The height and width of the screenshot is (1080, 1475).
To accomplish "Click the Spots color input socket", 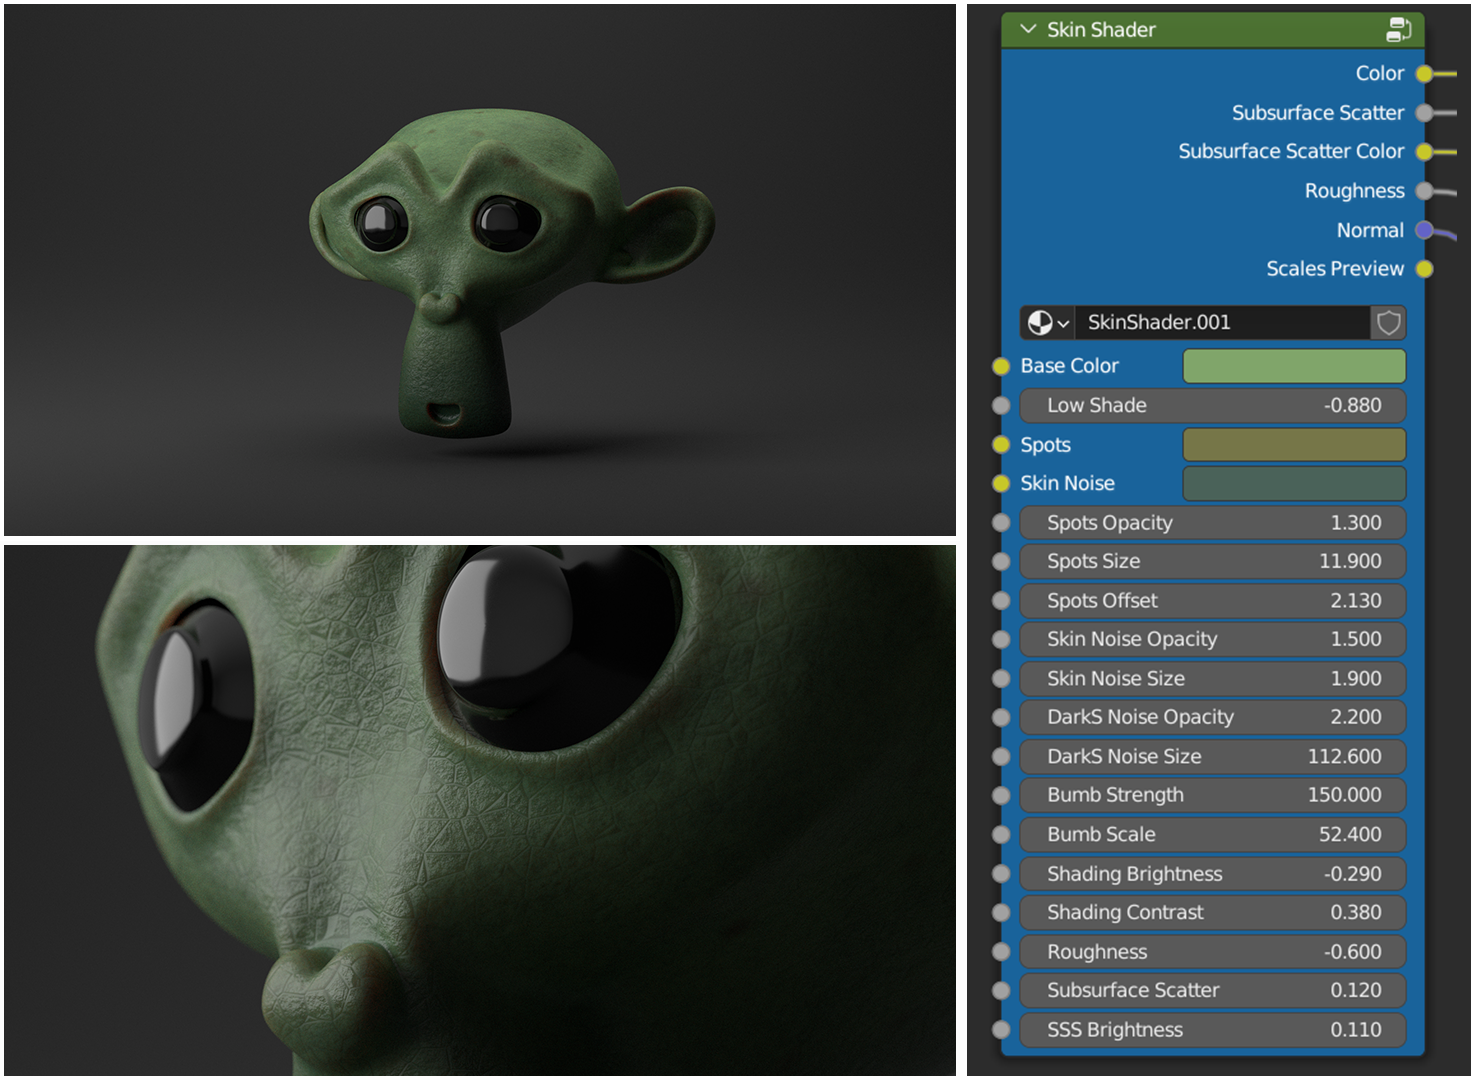I will point(1001,445).
